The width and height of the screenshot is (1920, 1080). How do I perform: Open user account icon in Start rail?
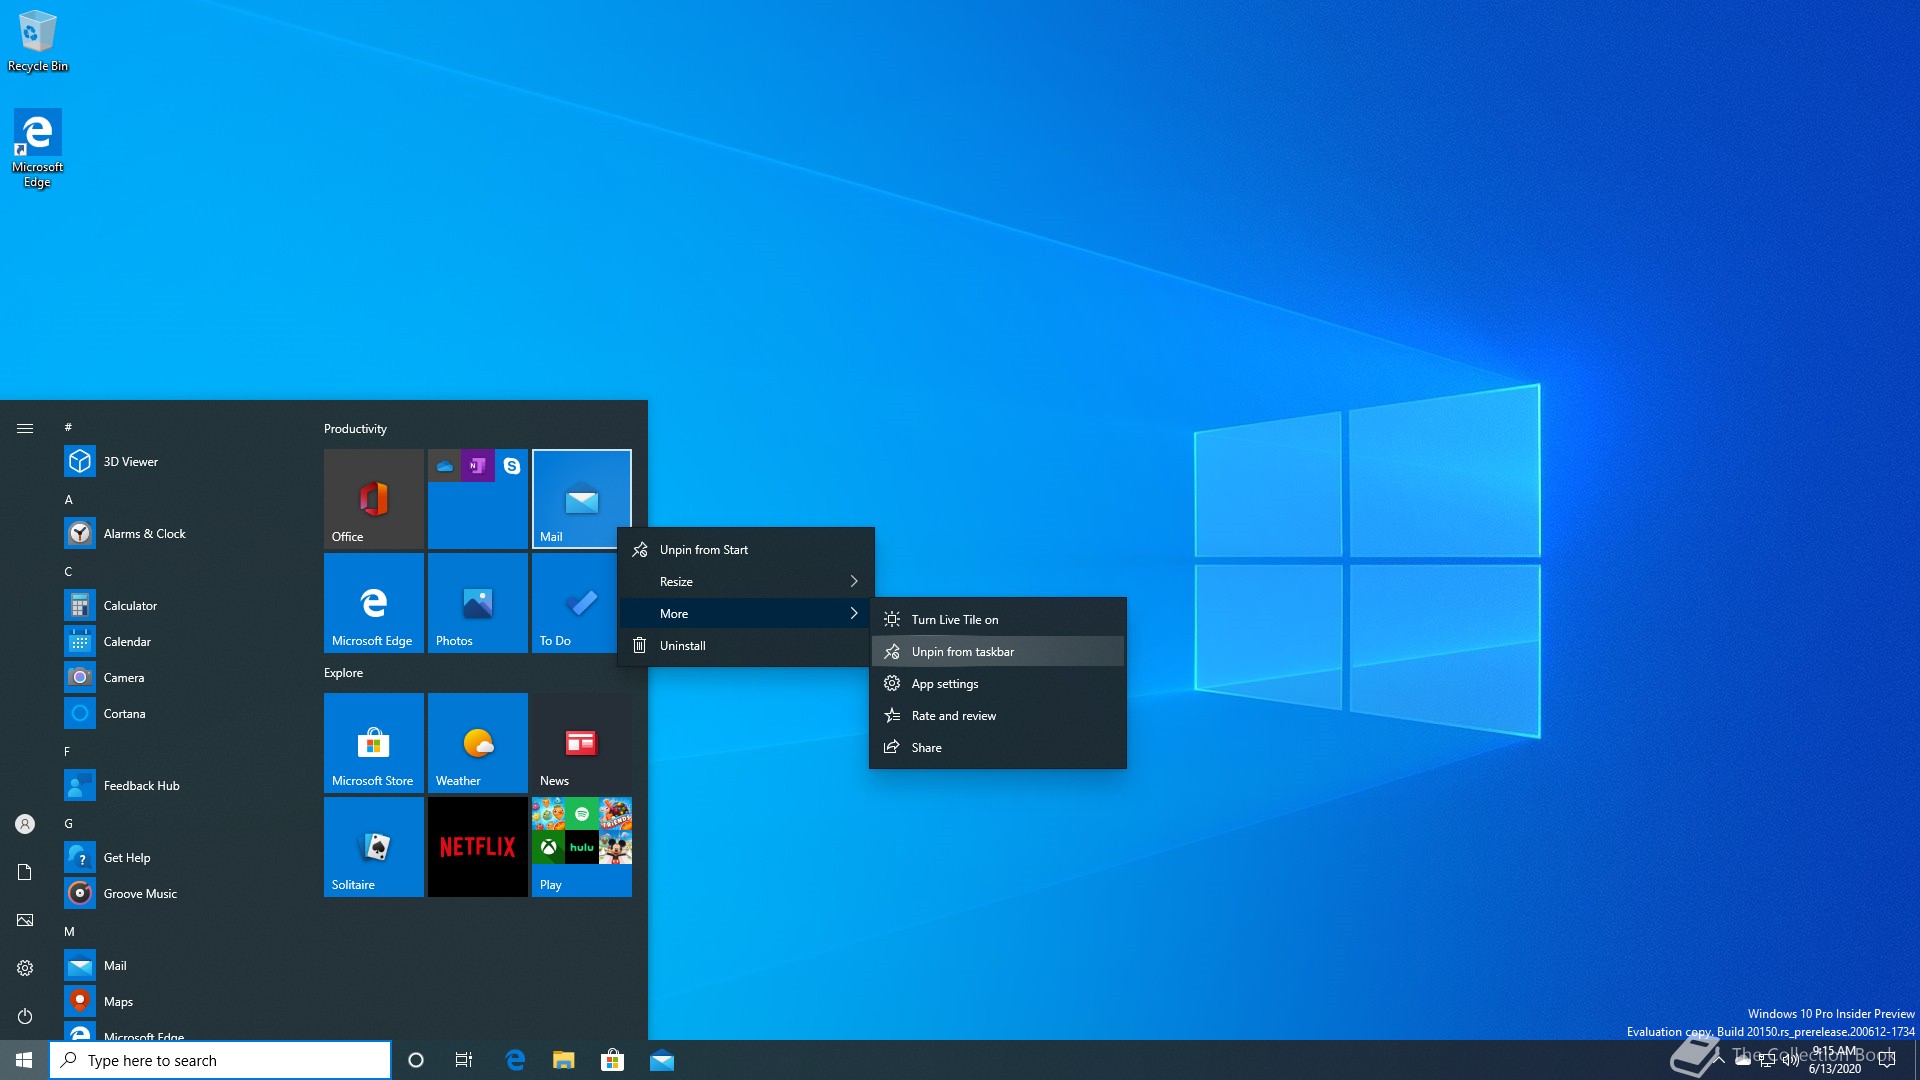tap(25, 824)
